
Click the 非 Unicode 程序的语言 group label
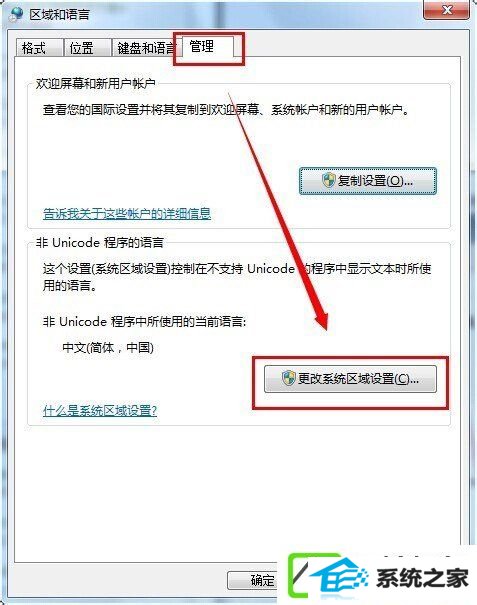click(x=100, y=243)
